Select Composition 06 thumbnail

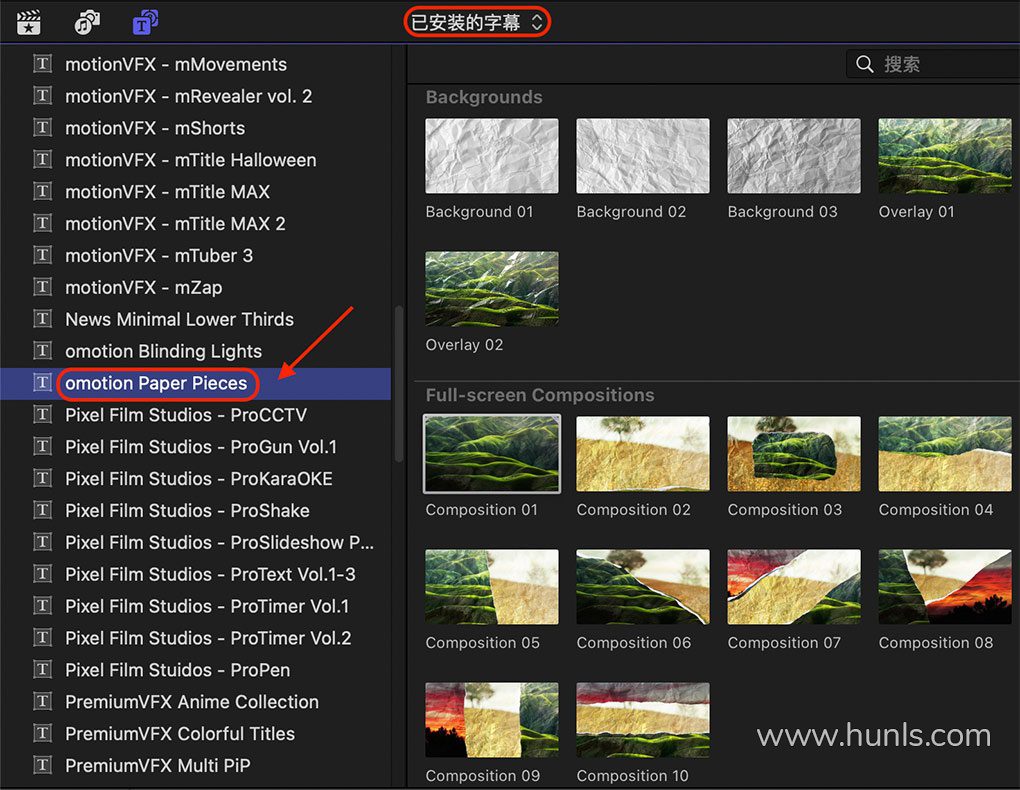click(643, 587)
